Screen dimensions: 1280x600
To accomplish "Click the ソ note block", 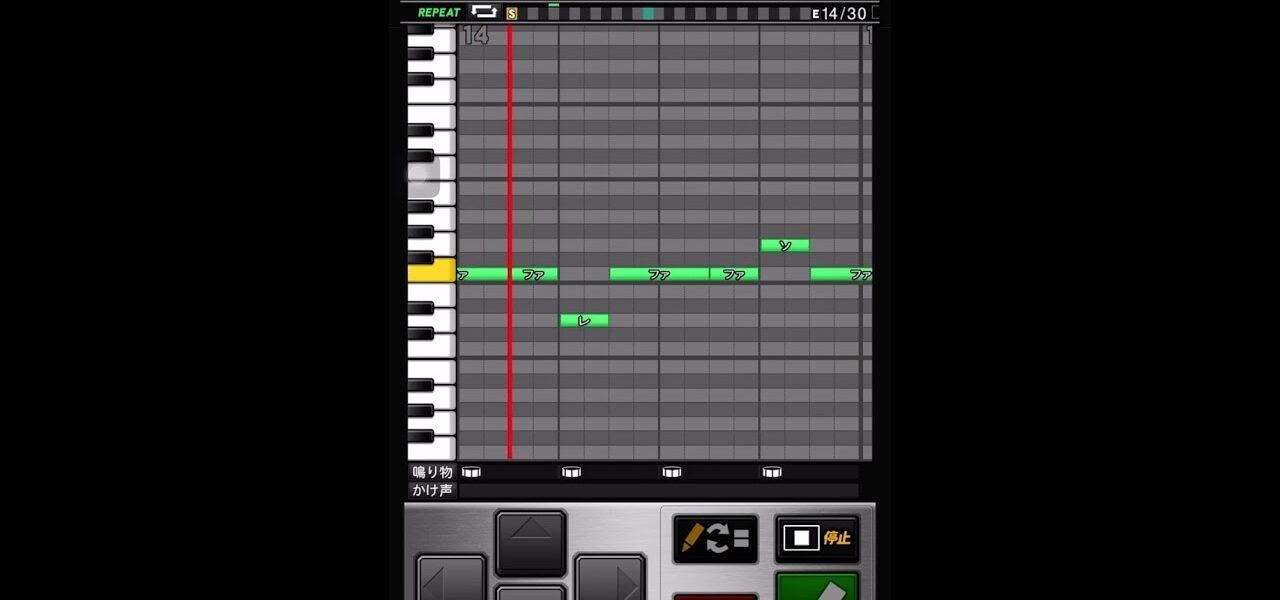I will tap(785, 245).
